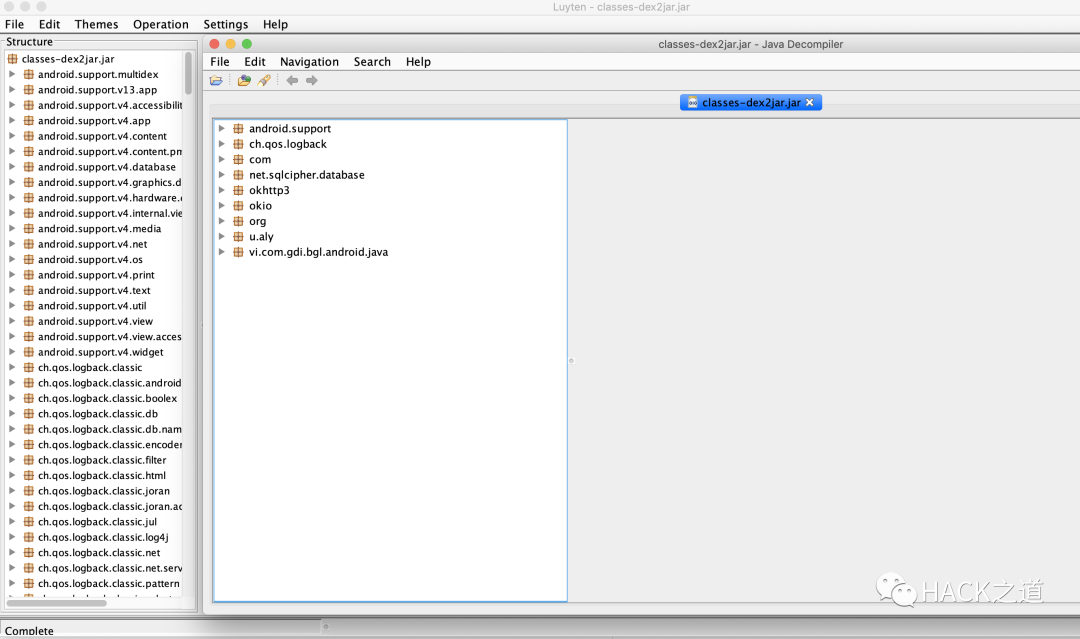Expand android.support in Java Decompiler tree
This screenshot has width=1080, height=639.
(x=222, y=129)
